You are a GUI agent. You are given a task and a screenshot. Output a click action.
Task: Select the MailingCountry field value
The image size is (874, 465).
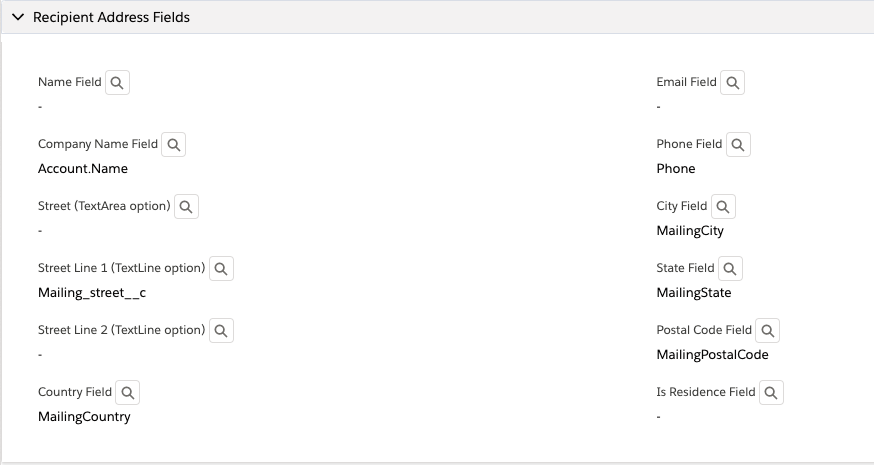click(84, 417)
